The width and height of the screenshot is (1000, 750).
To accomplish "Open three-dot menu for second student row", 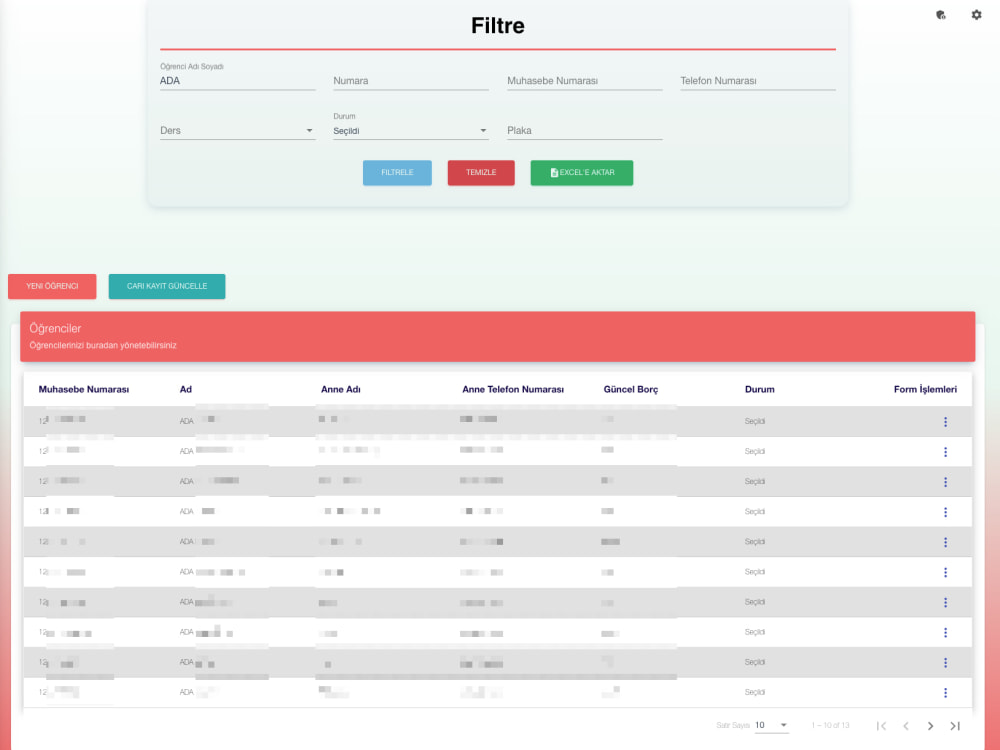I will (945, 452).
